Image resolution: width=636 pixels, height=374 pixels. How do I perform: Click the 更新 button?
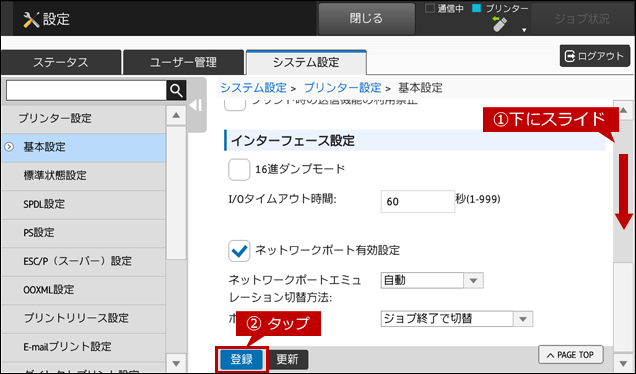point(287,359)
